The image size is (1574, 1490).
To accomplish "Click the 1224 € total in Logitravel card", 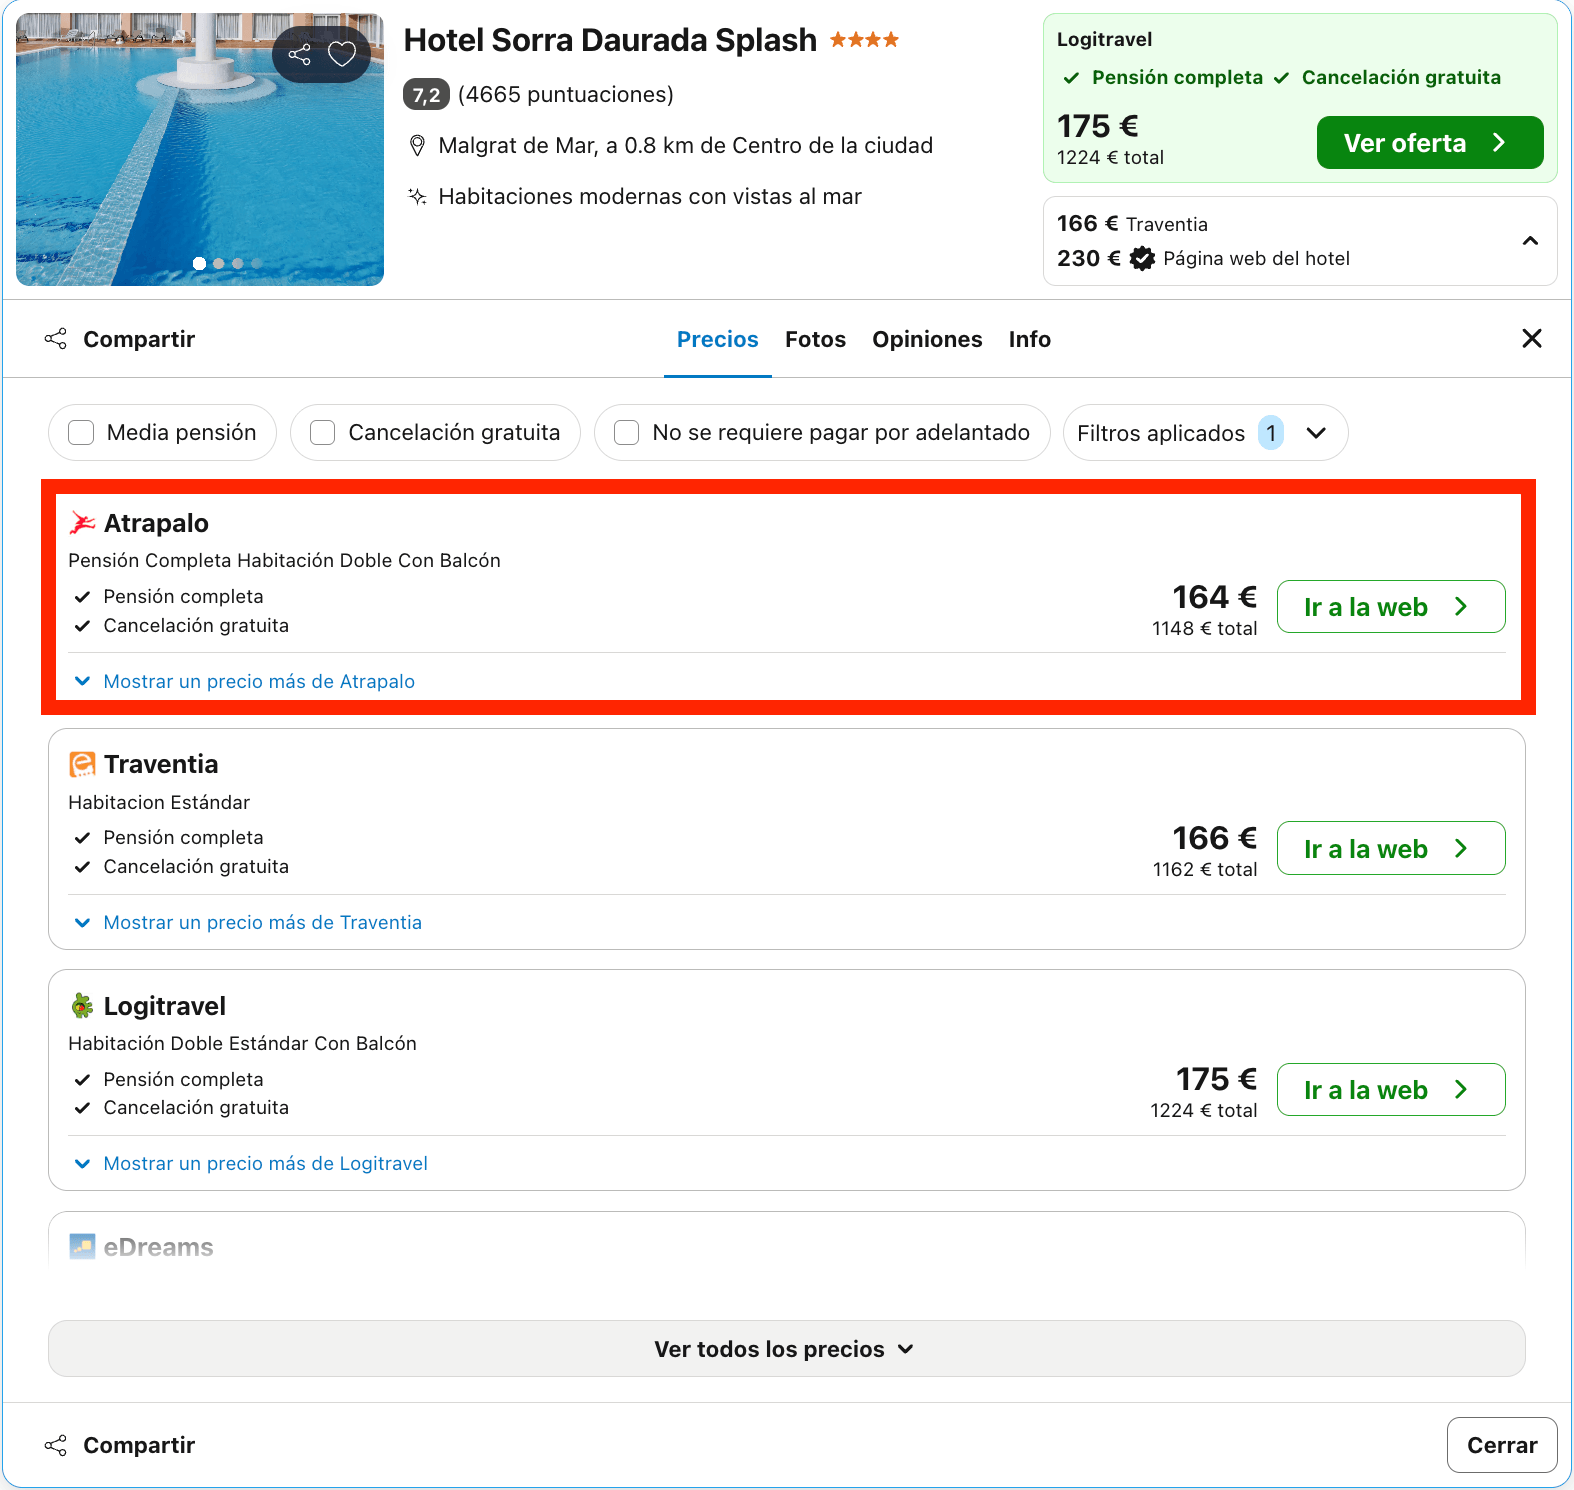I will [x=1203, y=1110].
